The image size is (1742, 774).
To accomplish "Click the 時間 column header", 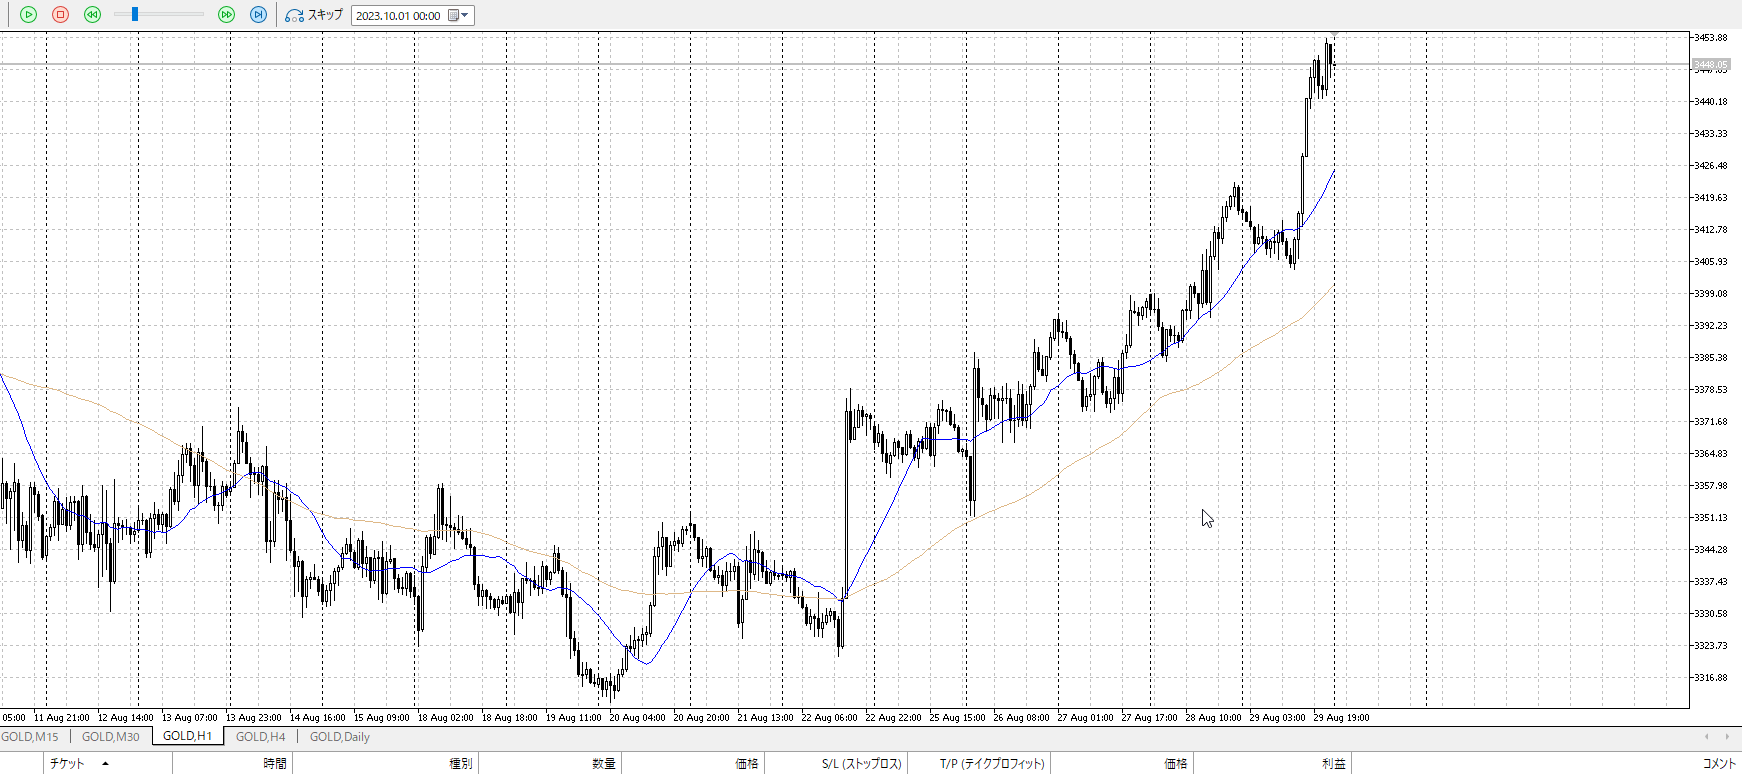I will click(x=275, y=764).
